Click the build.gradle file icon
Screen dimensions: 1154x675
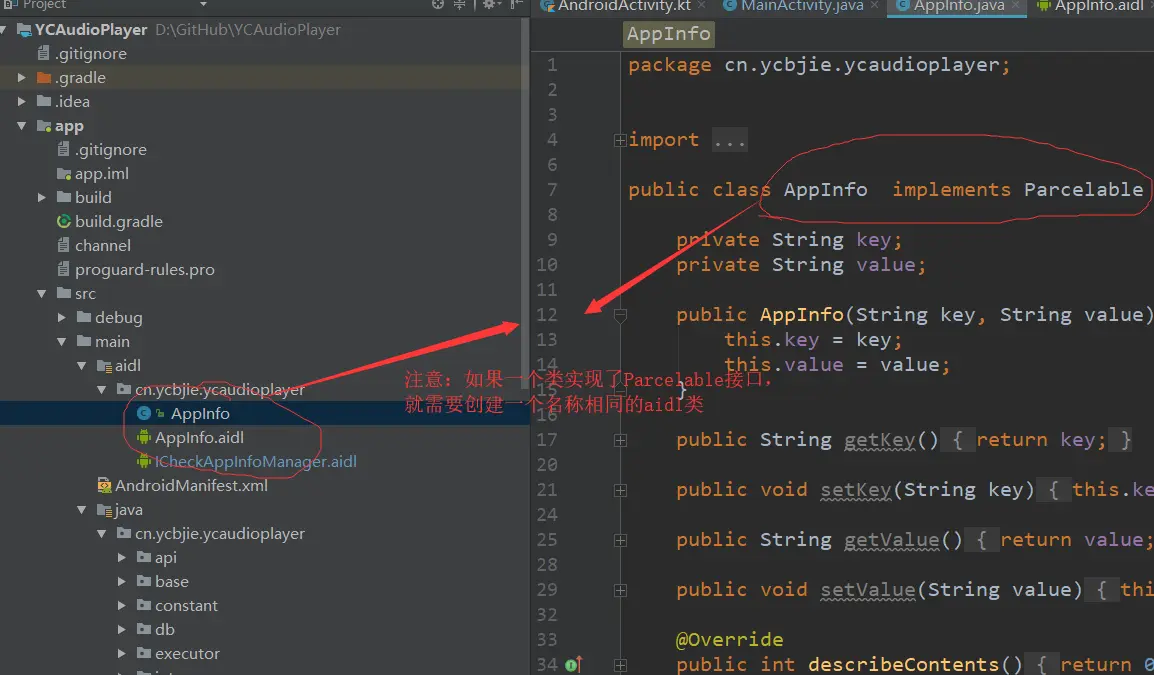(64, 221)
